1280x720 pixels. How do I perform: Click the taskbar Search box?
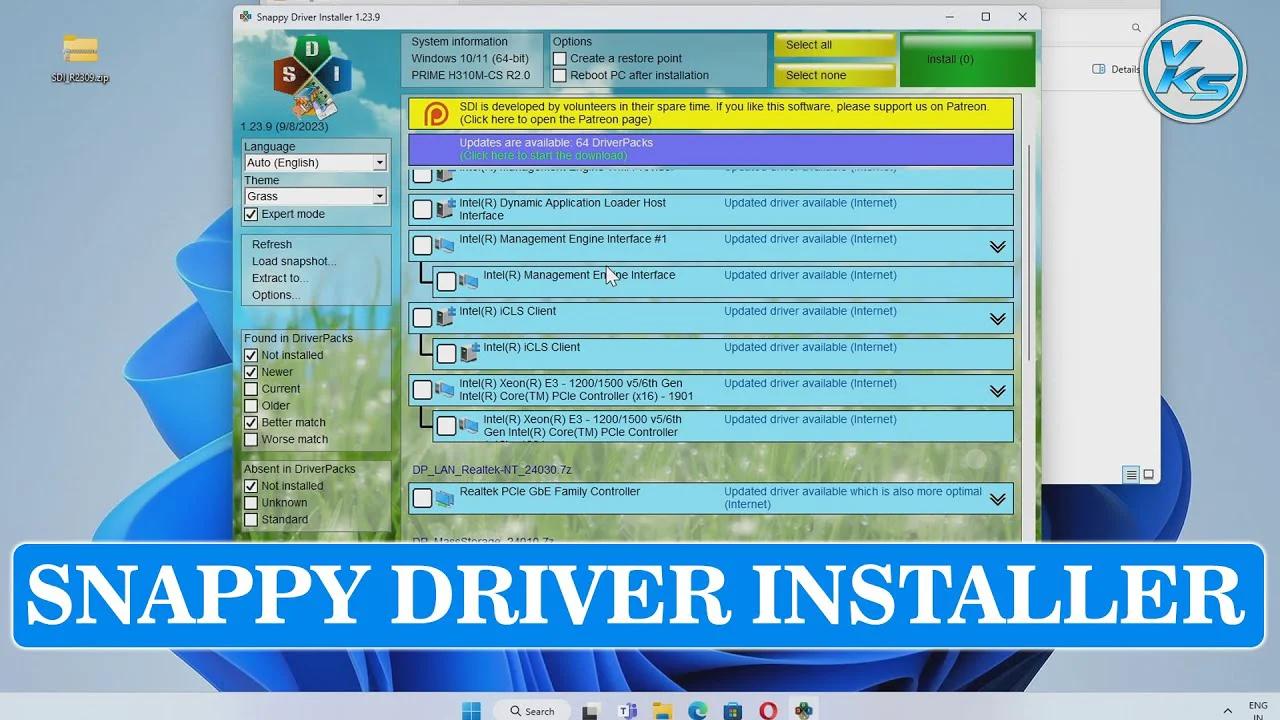(x=533, y=710)
